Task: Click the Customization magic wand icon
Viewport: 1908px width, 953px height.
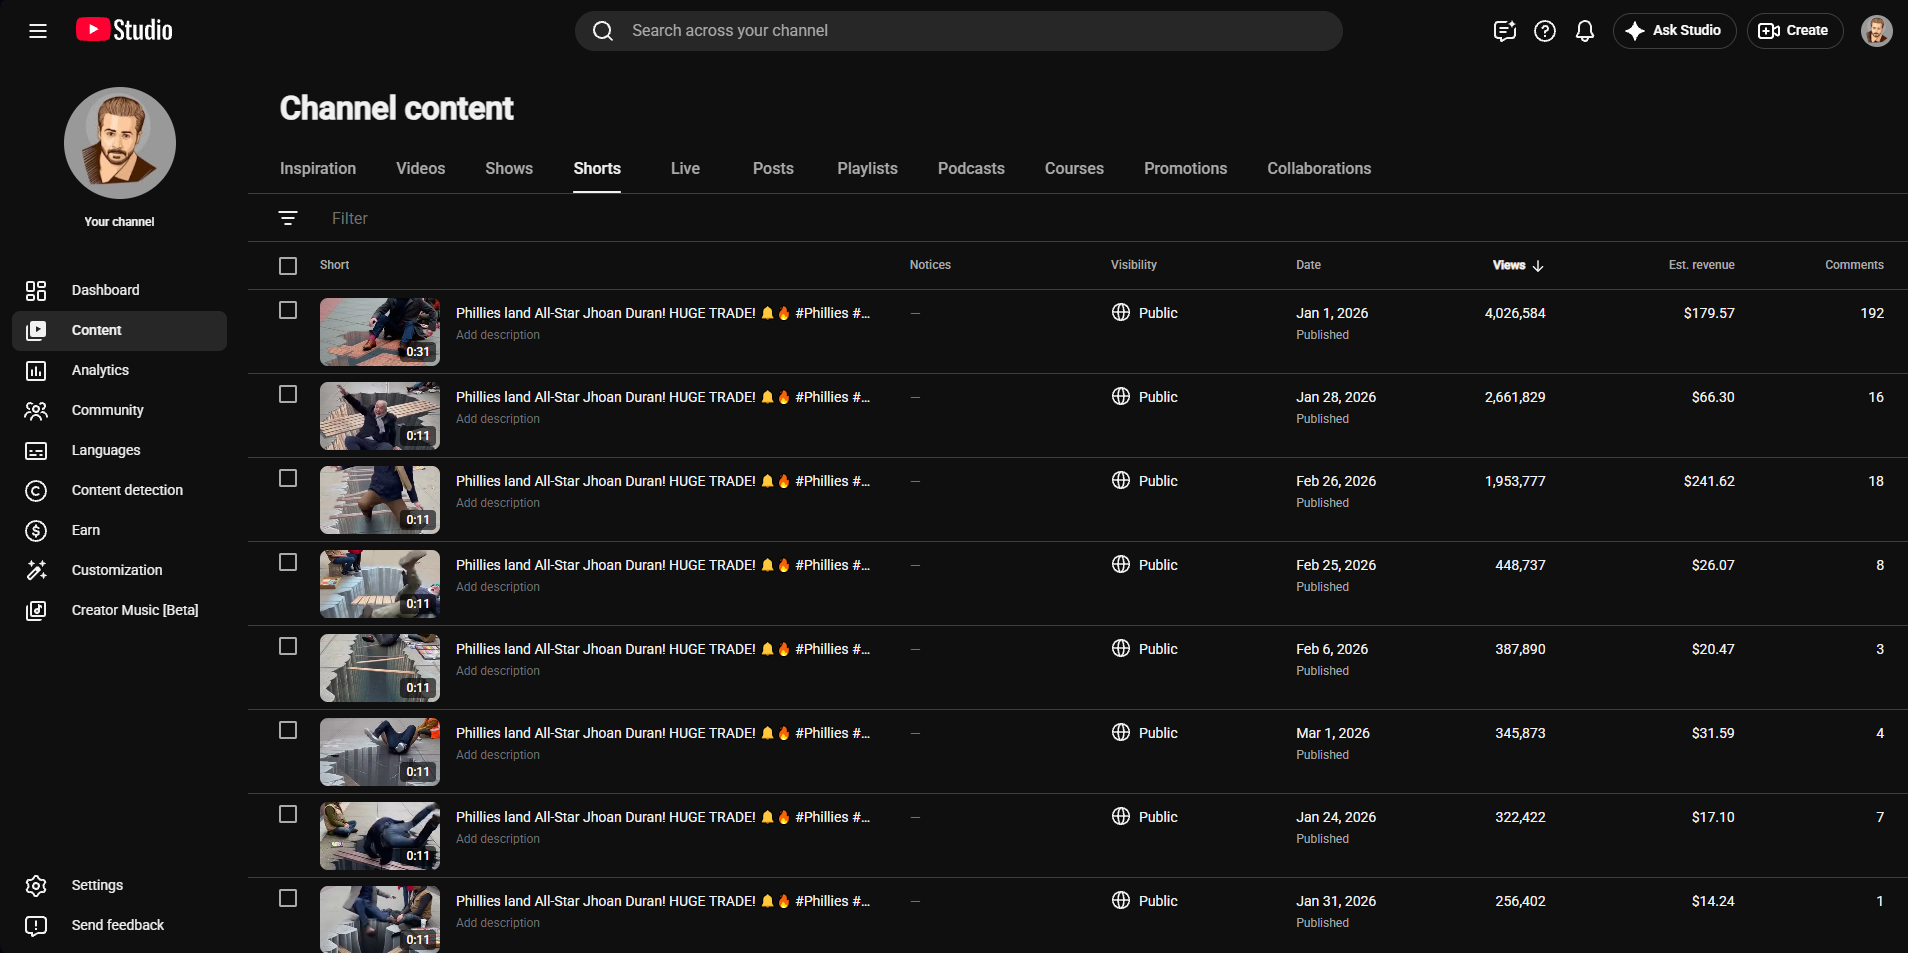Action: [x=36, y=570]
